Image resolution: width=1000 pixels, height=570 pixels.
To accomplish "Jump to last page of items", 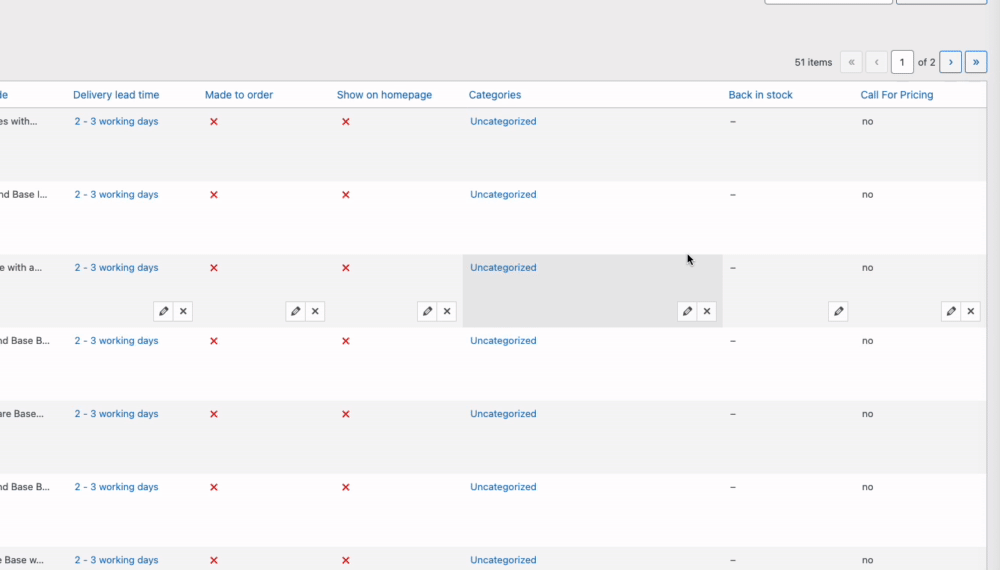I will click(976, 62).
